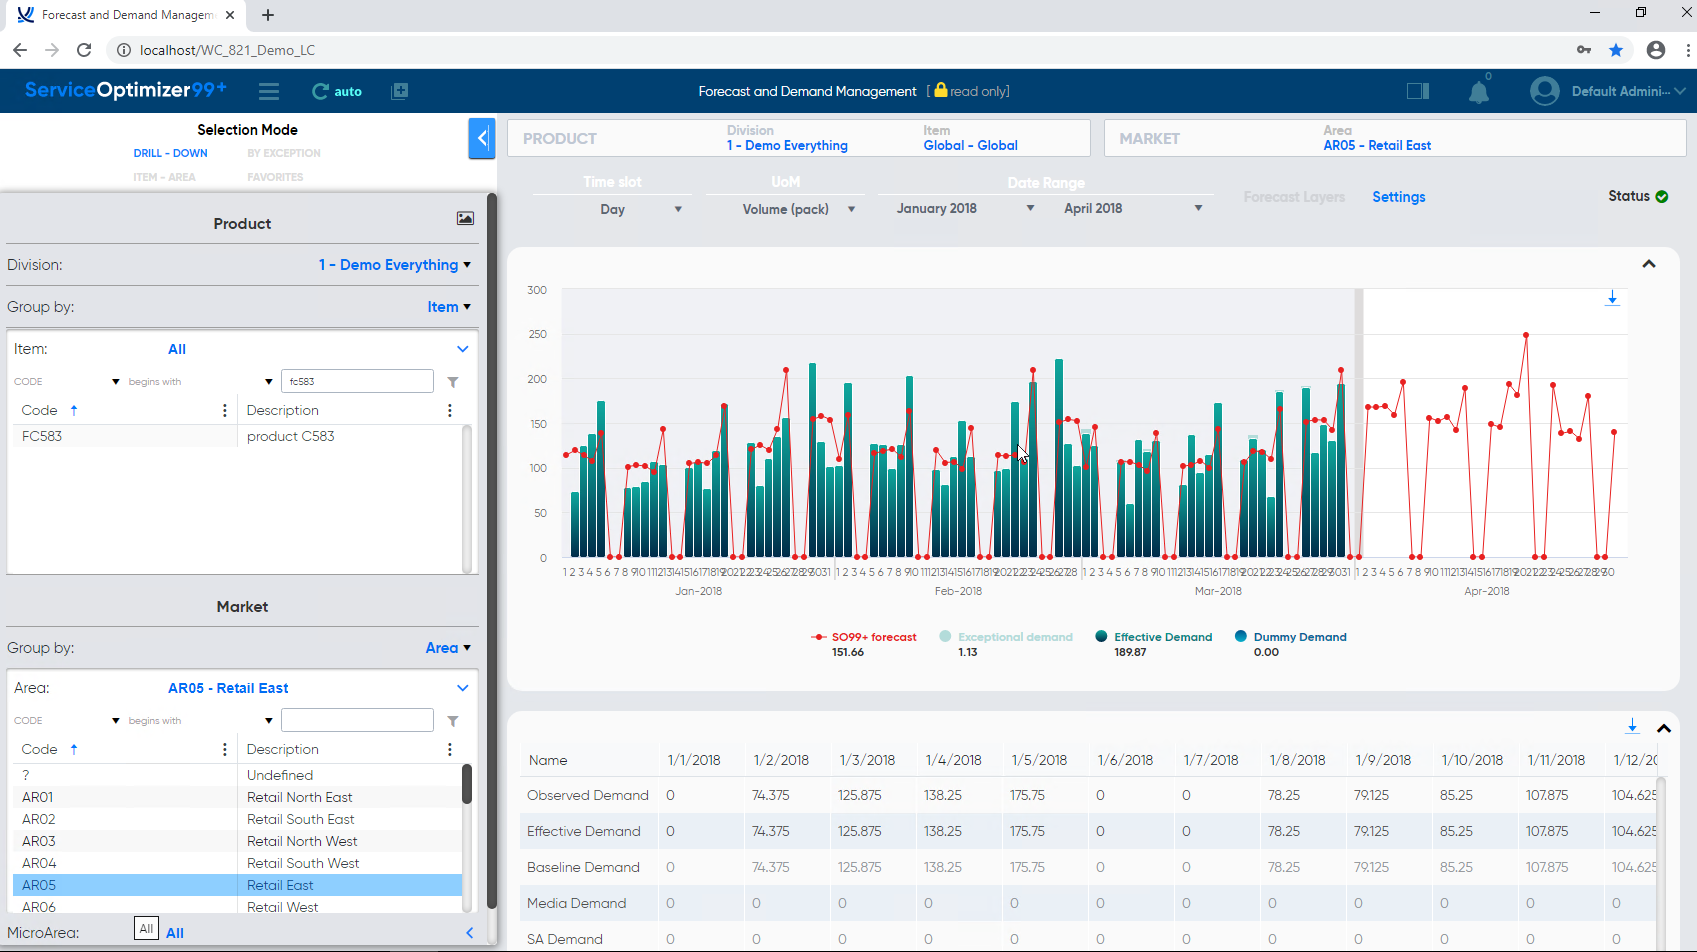
Task: Click the Item code filter text field
Action: [357, 381]
